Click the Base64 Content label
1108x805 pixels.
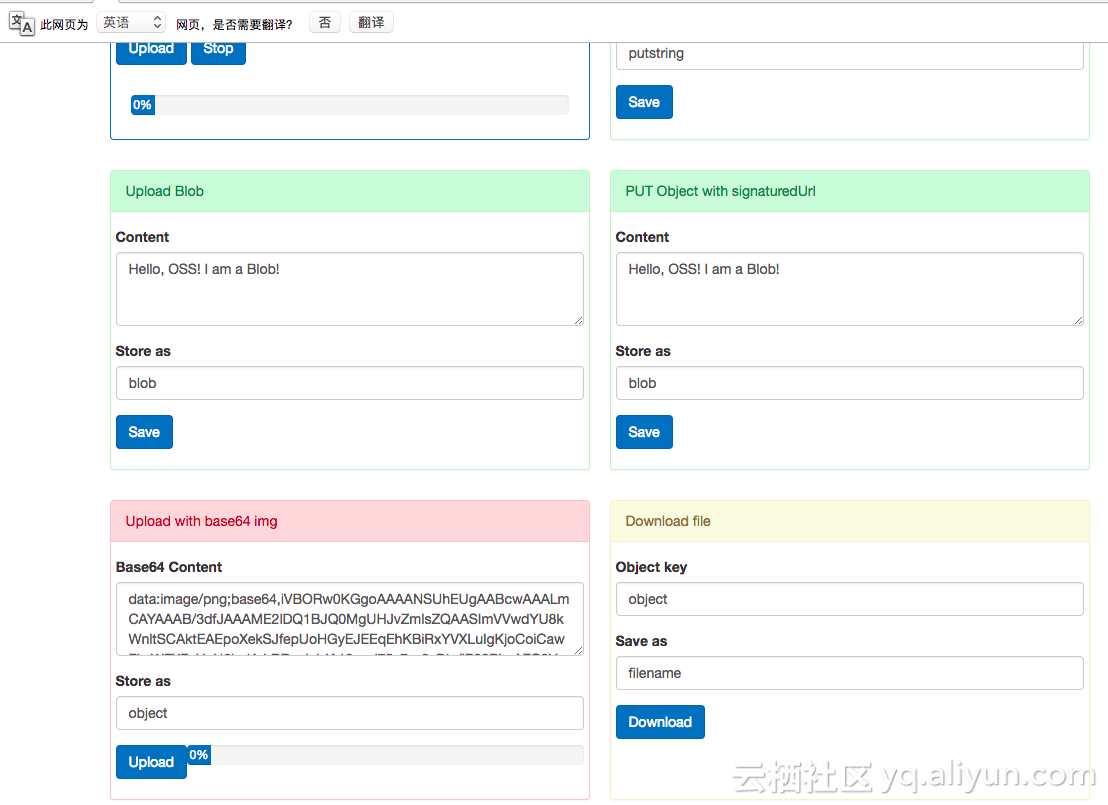169,567
